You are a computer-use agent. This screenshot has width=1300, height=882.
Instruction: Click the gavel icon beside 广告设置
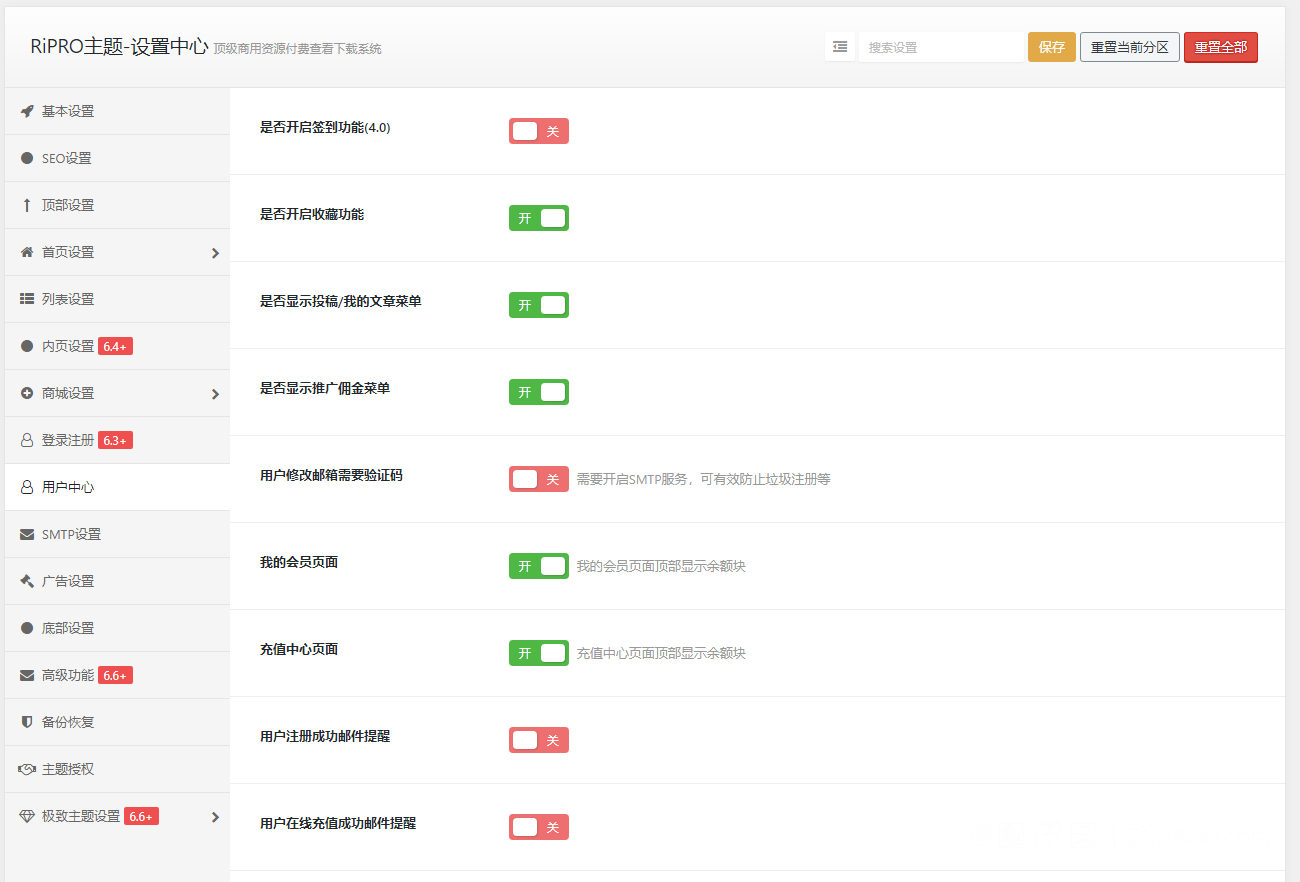(x=27, y=581)
